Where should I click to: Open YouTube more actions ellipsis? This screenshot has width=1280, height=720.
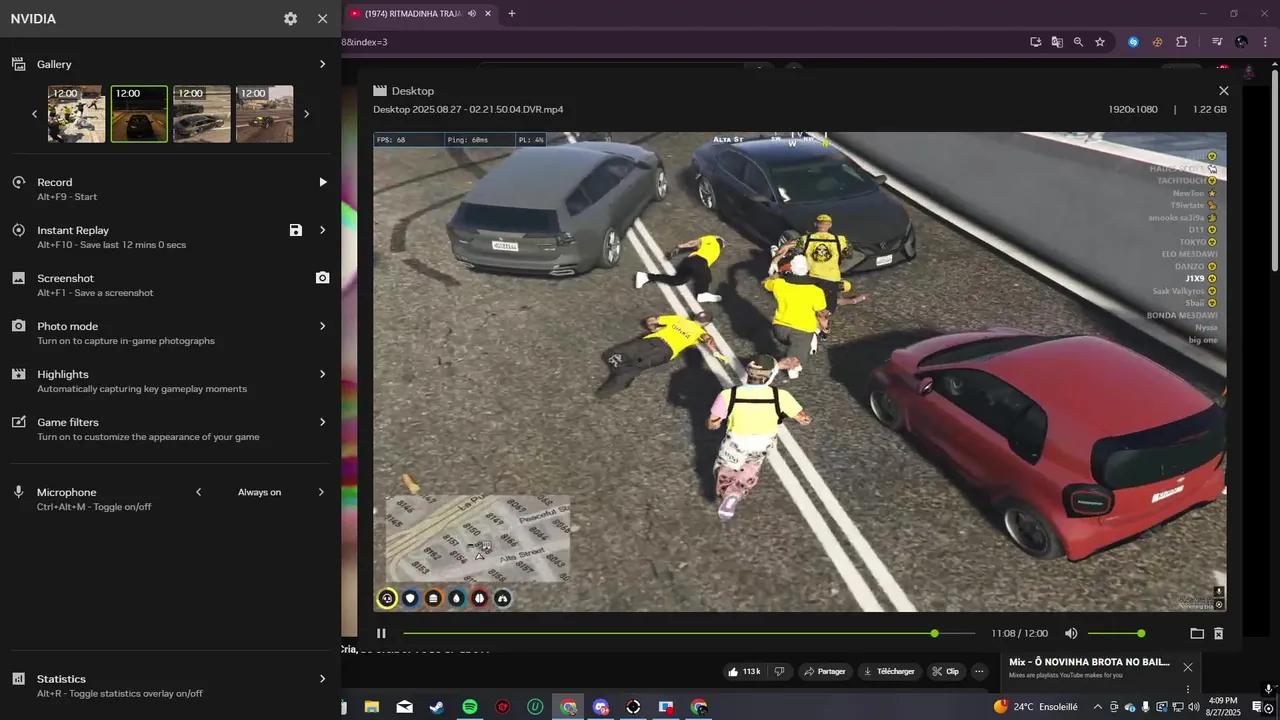point(981,671)
